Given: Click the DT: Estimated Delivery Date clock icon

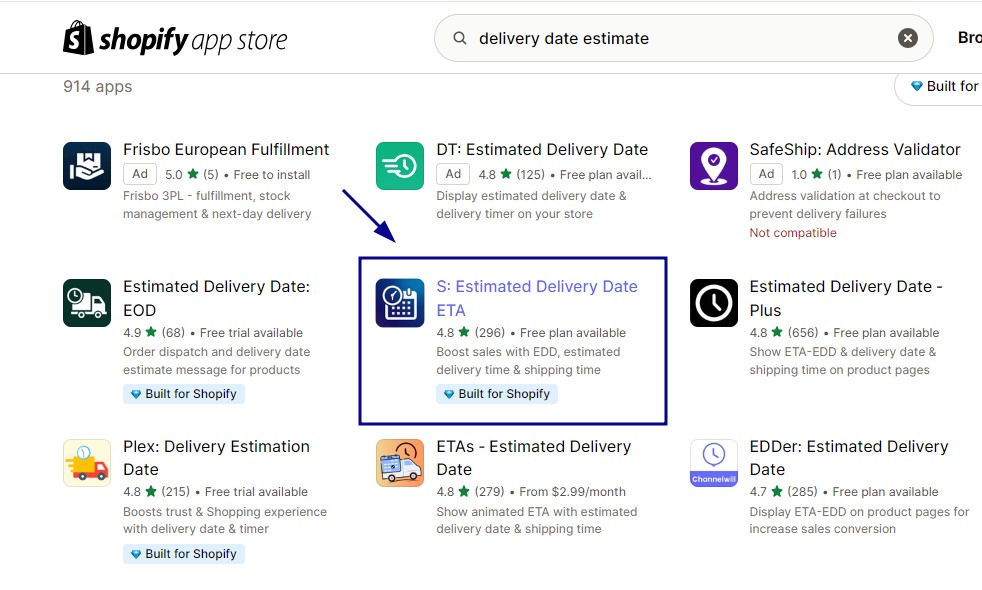Looking at the screenshot, I should [x=400, y=166].
